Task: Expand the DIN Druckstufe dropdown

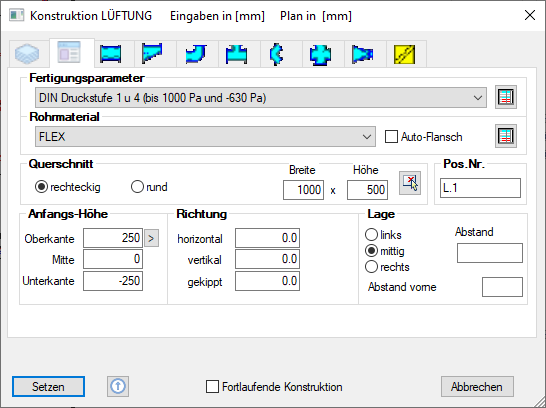Action: 261,98
